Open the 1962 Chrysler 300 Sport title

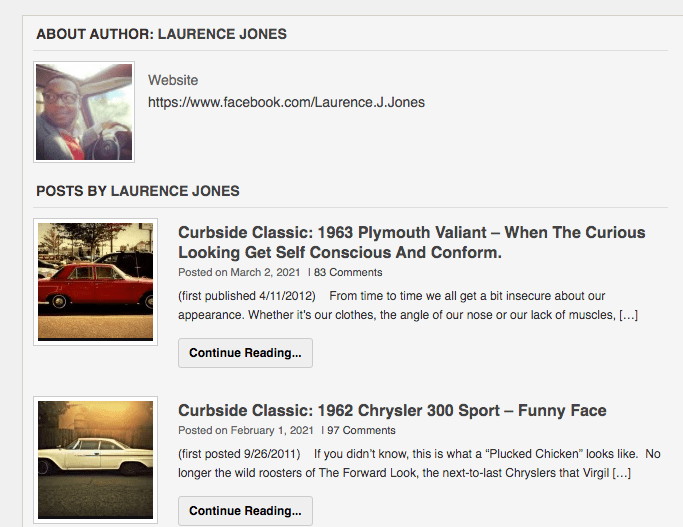coord(392,411)
